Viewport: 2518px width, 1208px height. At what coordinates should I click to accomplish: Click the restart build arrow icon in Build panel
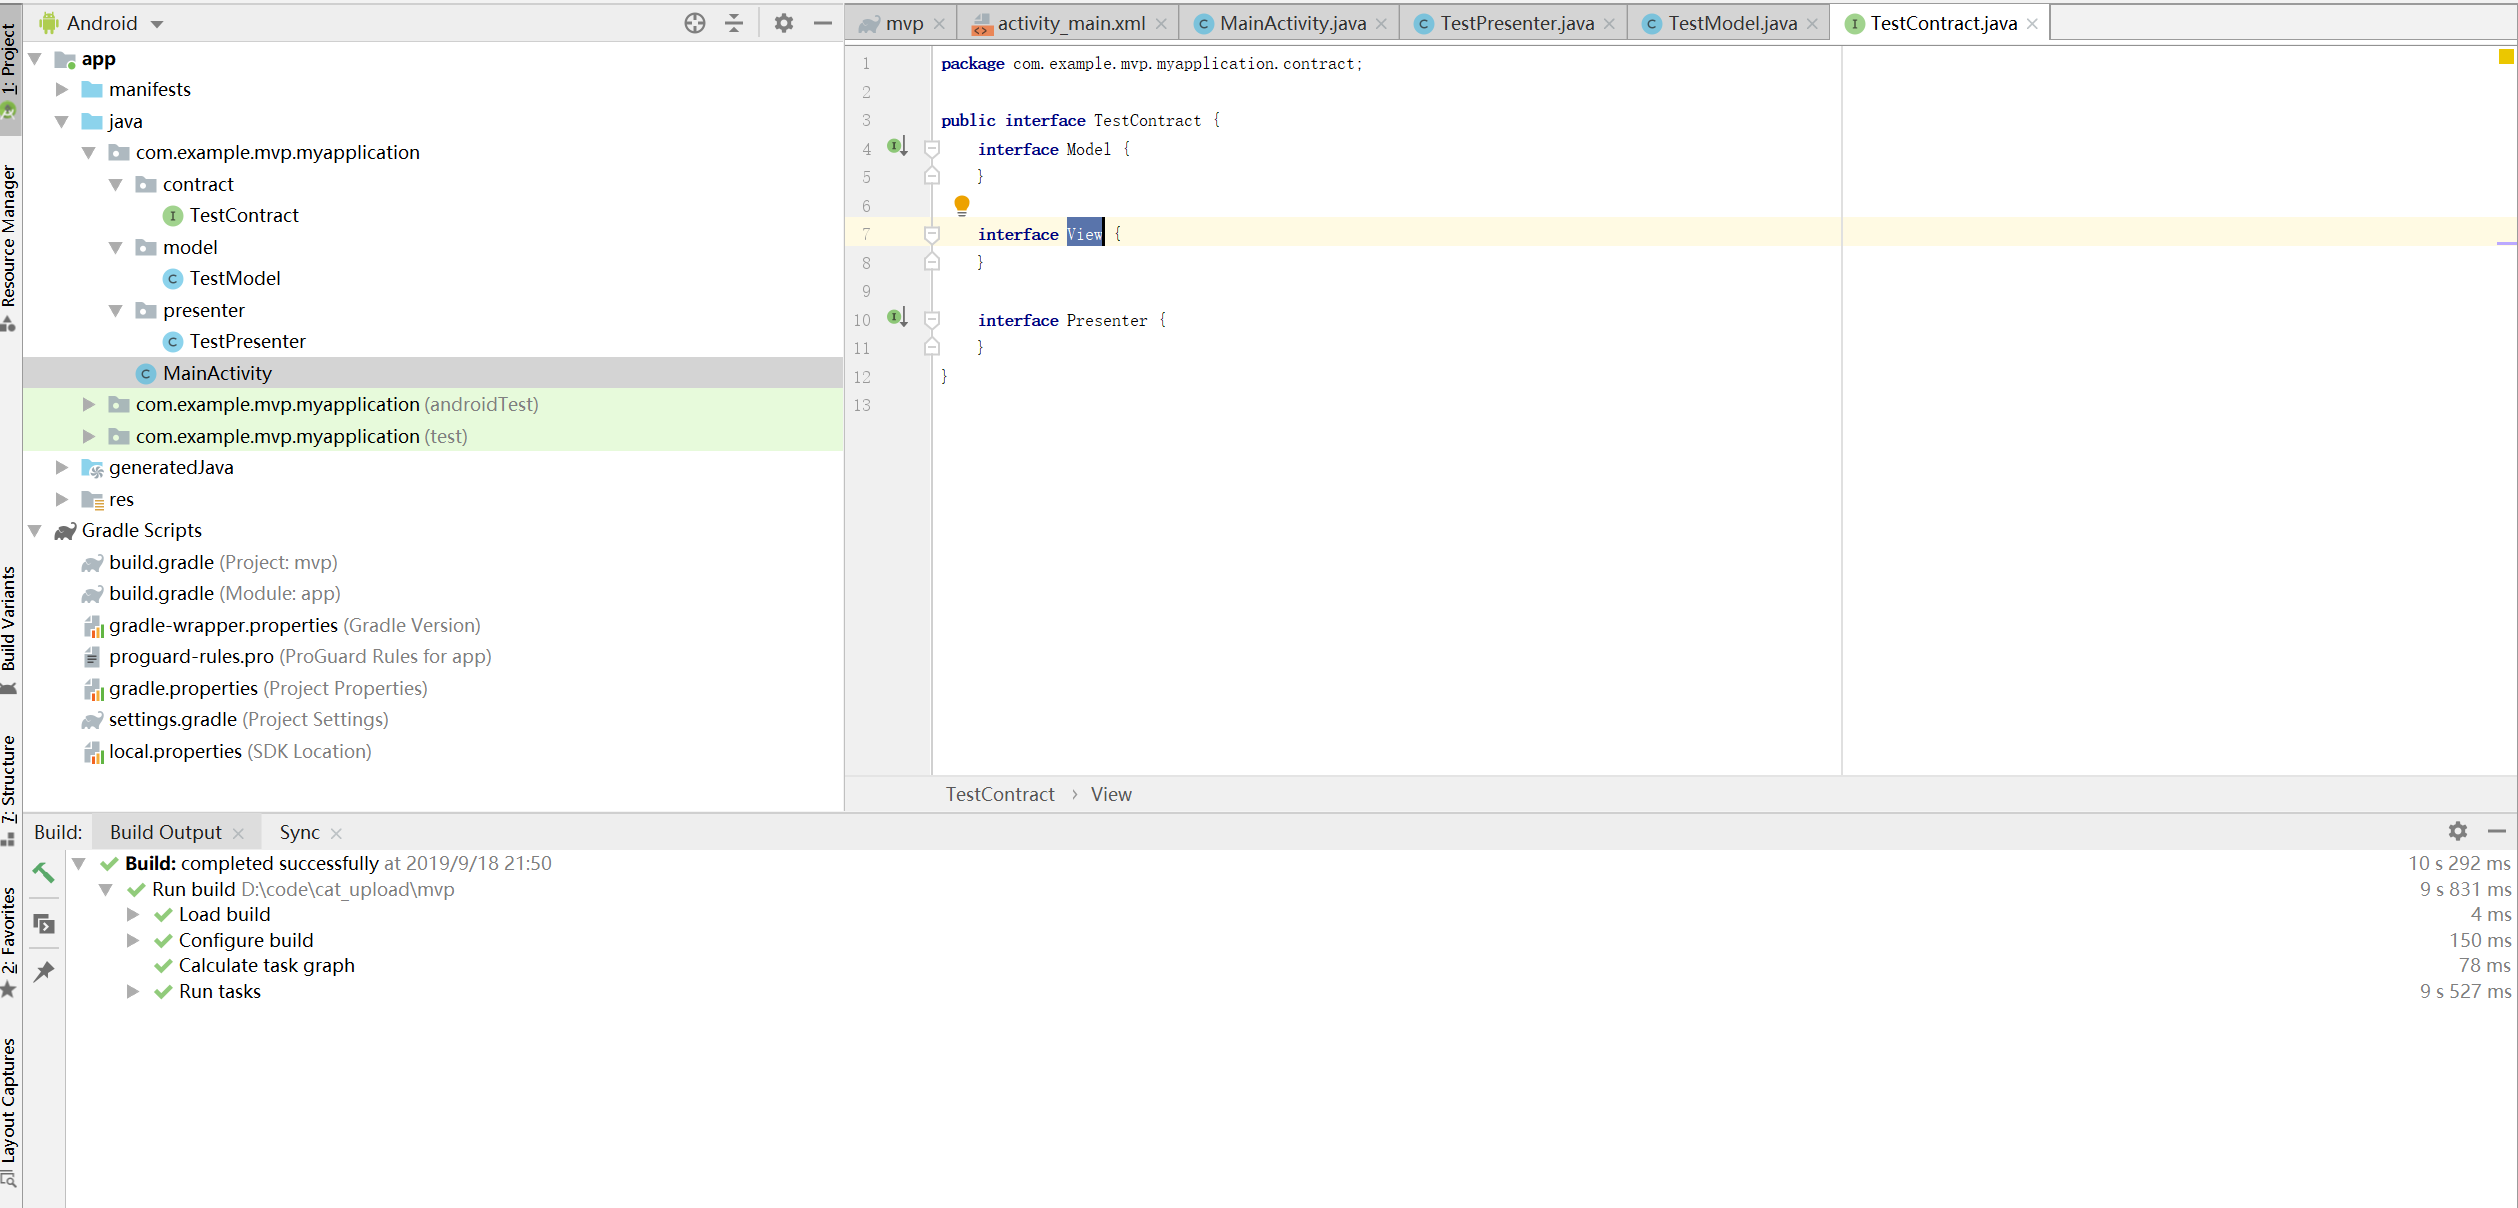(44, 872)
